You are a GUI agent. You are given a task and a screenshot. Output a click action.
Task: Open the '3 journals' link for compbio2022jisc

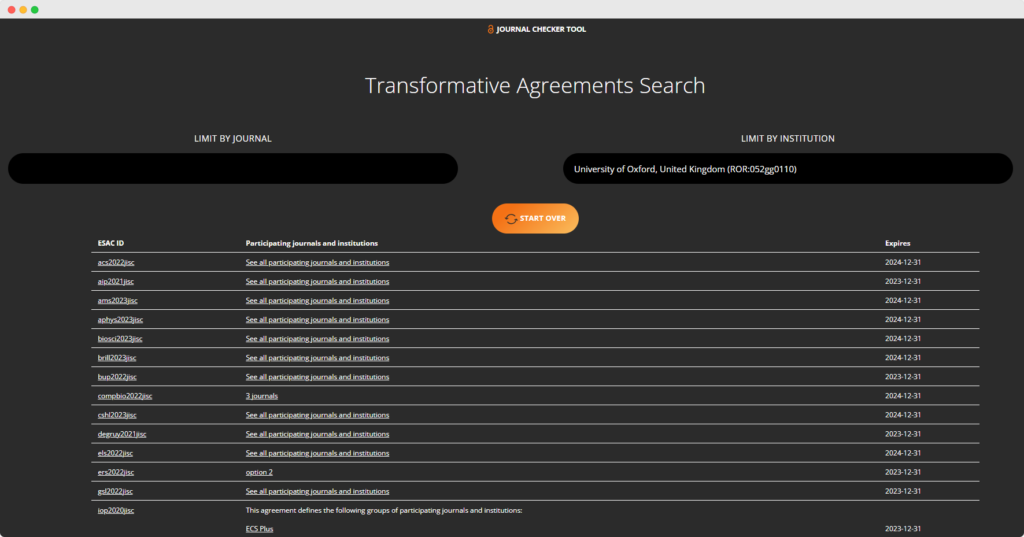pyautogui.click(x=261, y=396)
